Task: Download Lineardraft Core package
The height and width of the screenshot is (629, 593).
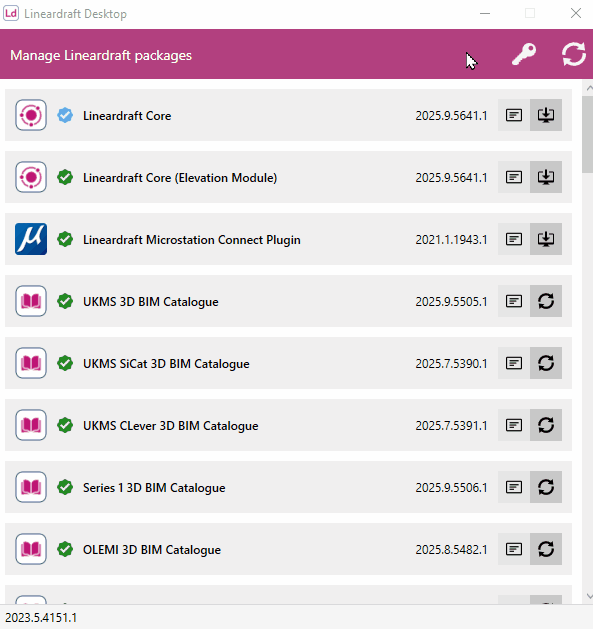Action: 546,115
